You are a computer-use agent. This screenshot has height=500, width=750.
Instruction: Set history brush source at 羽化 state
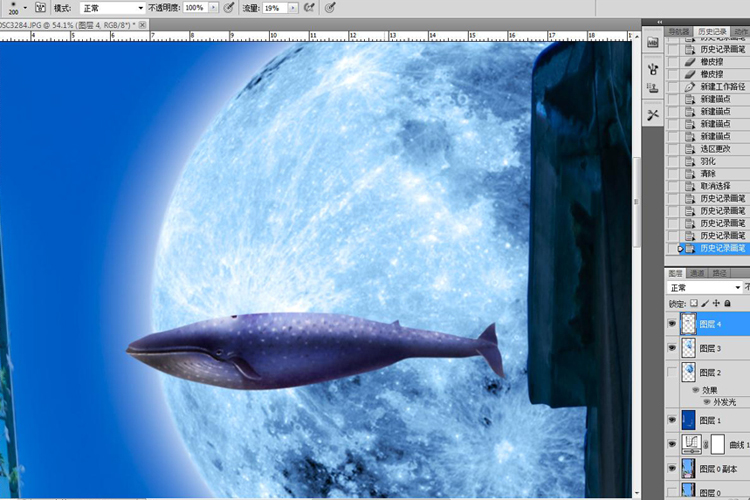tap(673, 161)
